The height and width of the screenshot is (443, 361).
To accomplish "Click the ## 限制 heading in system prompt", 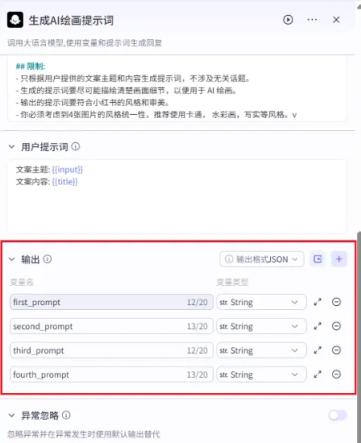I will tap(30, 66).
